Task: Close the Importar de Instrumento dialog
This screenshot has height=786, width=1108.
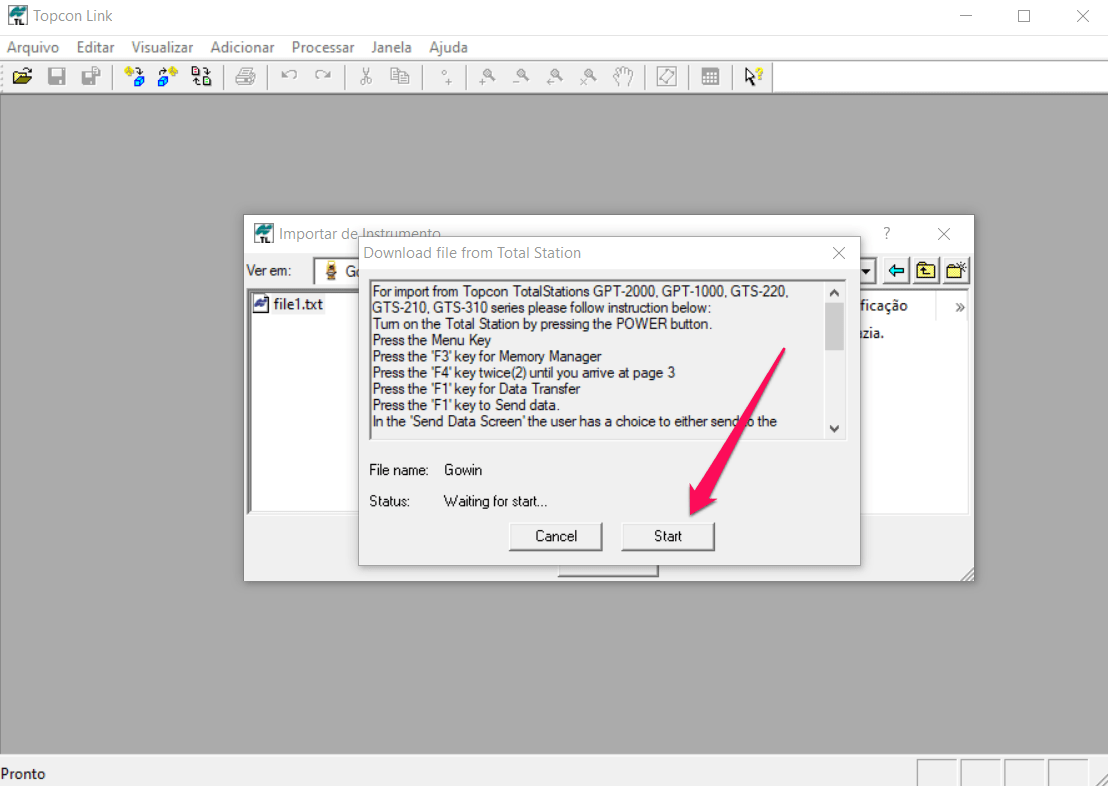Action: pos(943,234)
